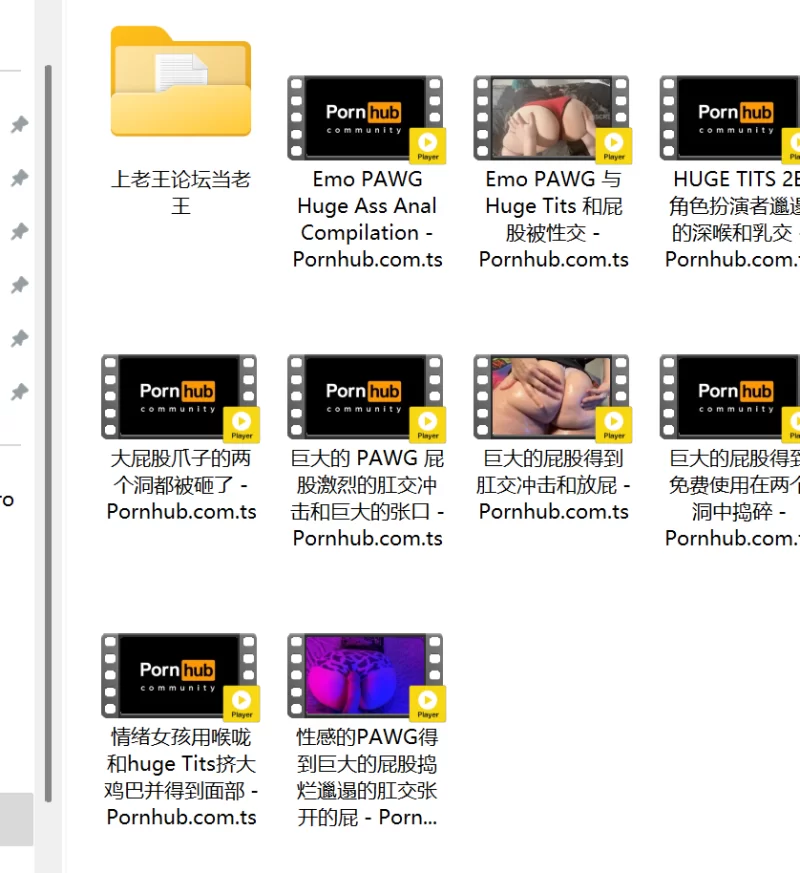Select the 'Emo PAWG … Compilation' video file icon
Viewport: 800px width, 873px height.
[x=366, y=119]
